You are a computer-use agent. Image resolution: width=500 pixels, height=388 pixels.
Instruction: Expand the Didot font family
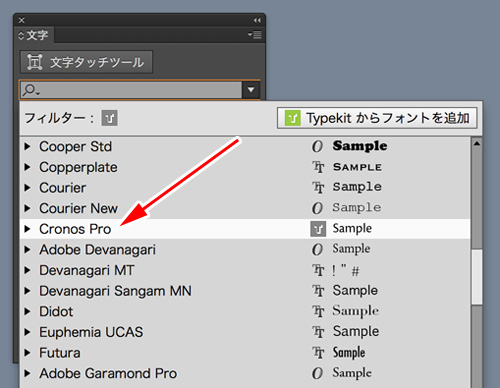click(28, 312)
